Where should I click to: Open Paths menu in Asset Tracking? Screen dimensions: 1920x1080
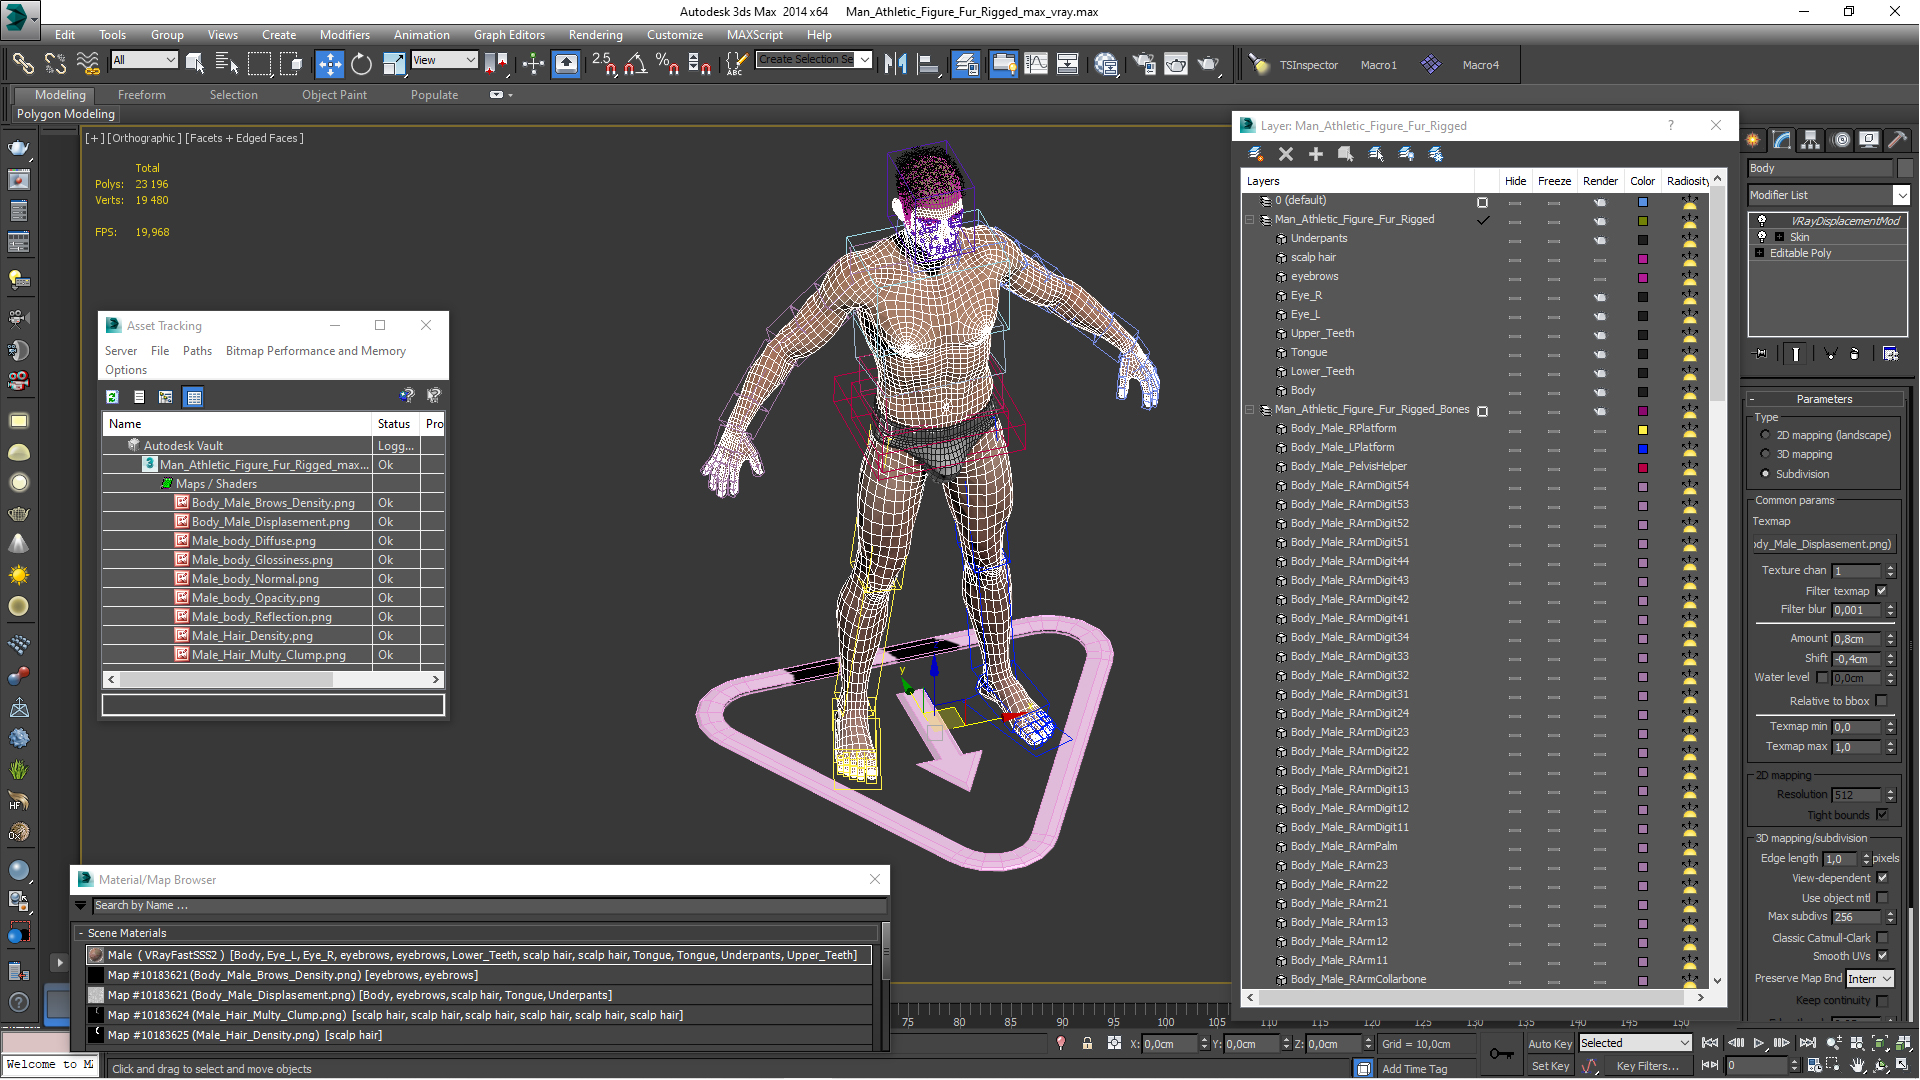point(197,351)
